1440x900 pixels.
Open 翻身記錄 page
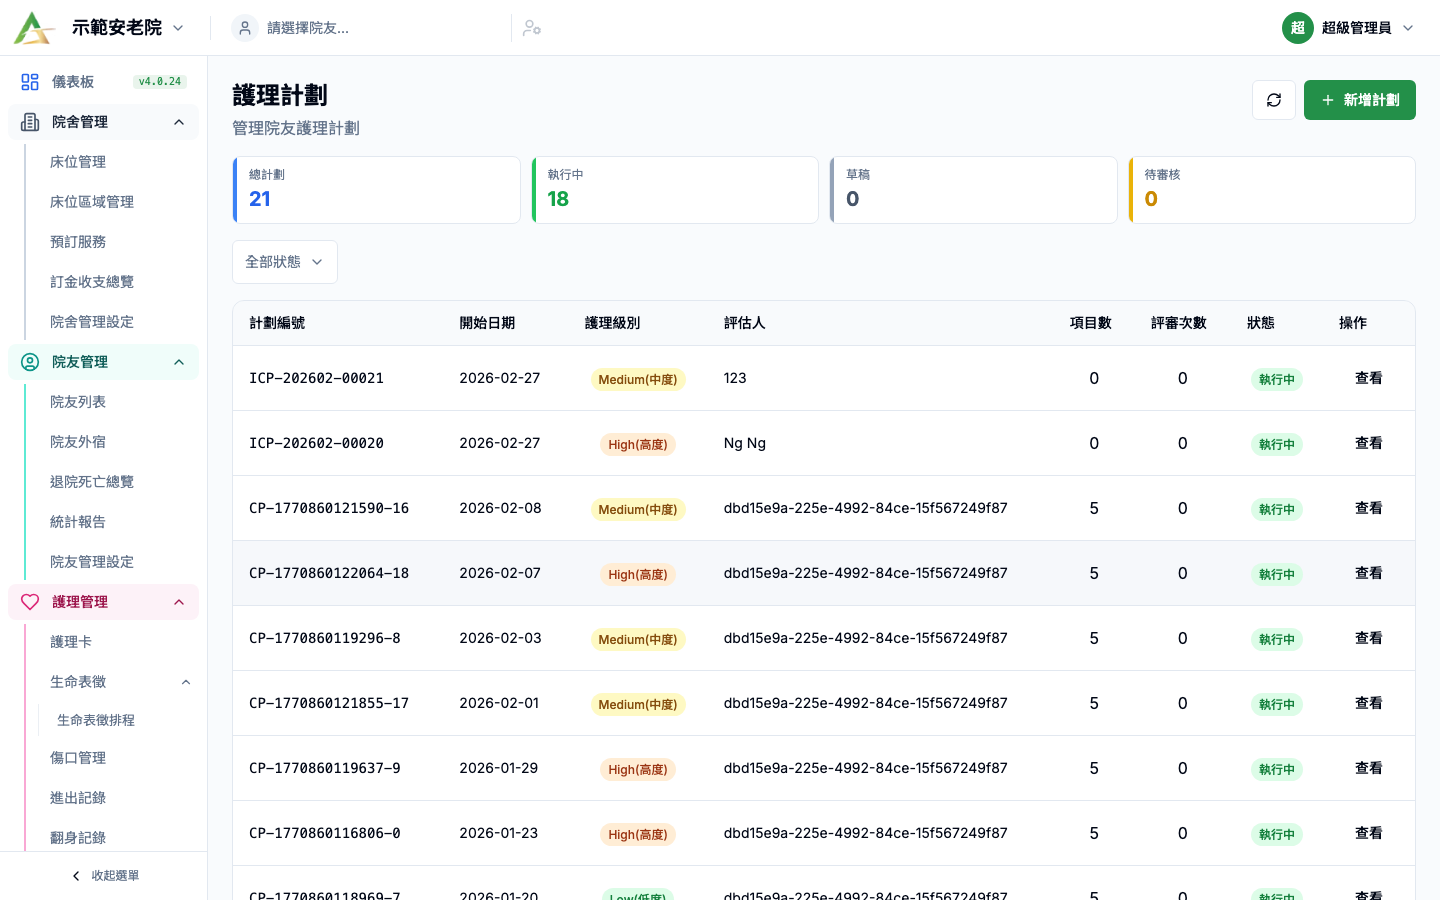click(x=78, y=838)
